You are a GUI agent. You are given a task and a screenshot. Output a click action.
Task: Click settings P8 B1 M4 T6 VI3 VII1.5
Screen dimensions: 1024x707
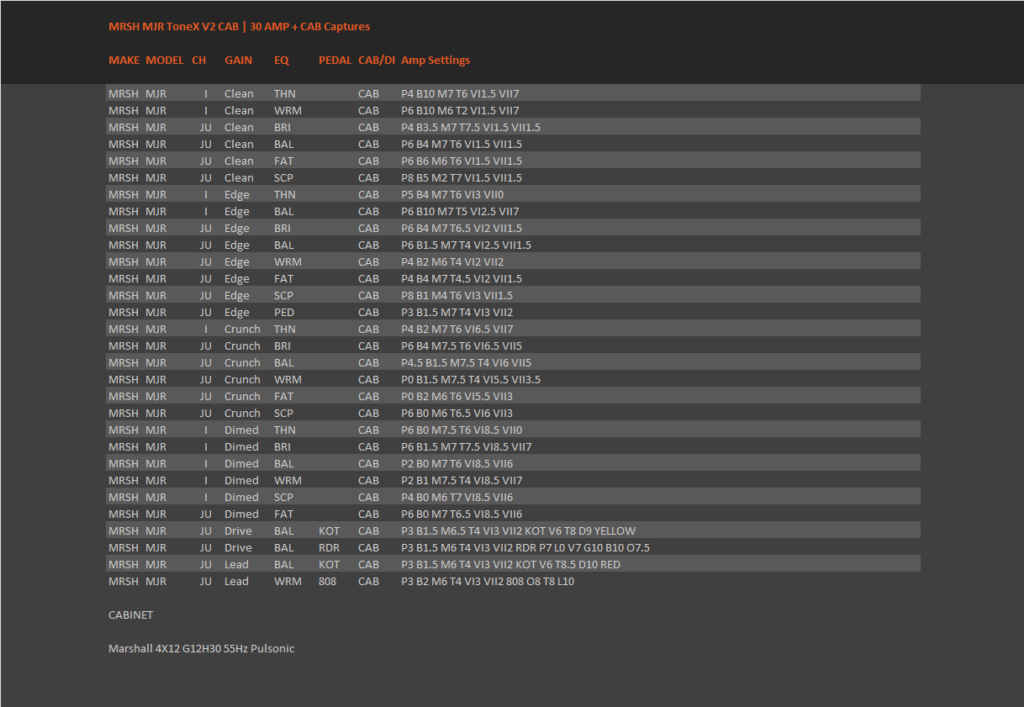tap(457, 296)
